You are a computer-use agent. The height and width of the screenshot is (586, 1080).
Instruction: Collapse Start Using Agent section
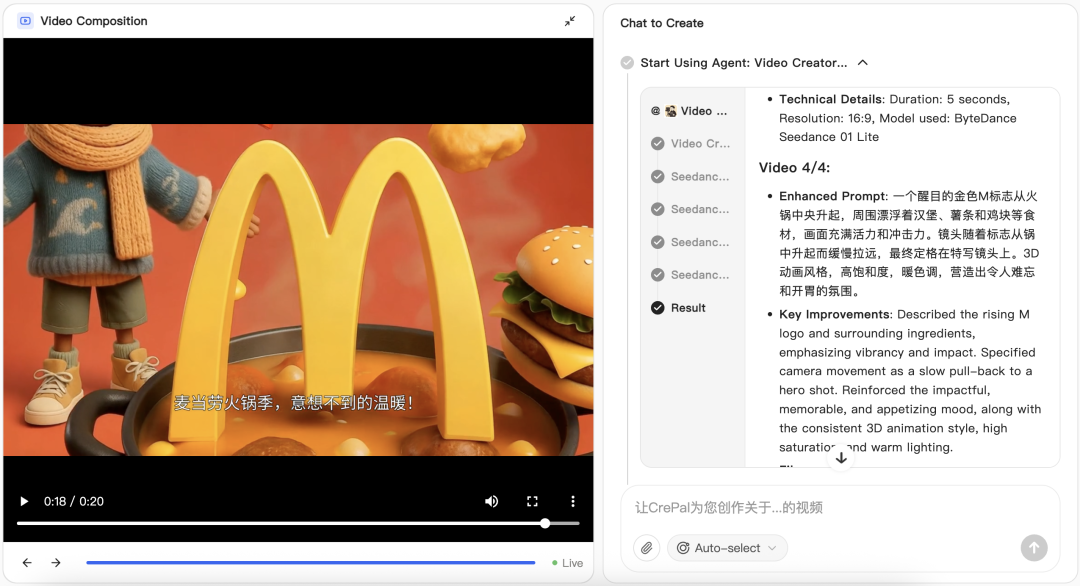pos(862,63)
